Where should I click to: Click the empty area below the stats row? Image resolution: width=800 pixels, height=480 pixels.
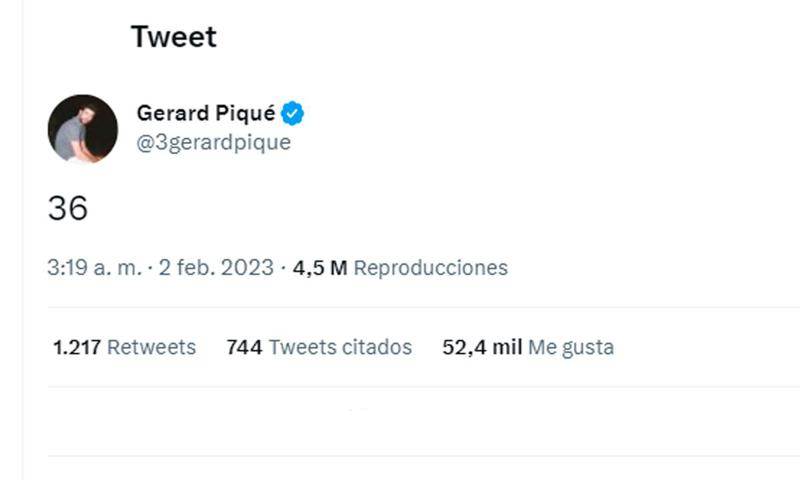point(400,420)
